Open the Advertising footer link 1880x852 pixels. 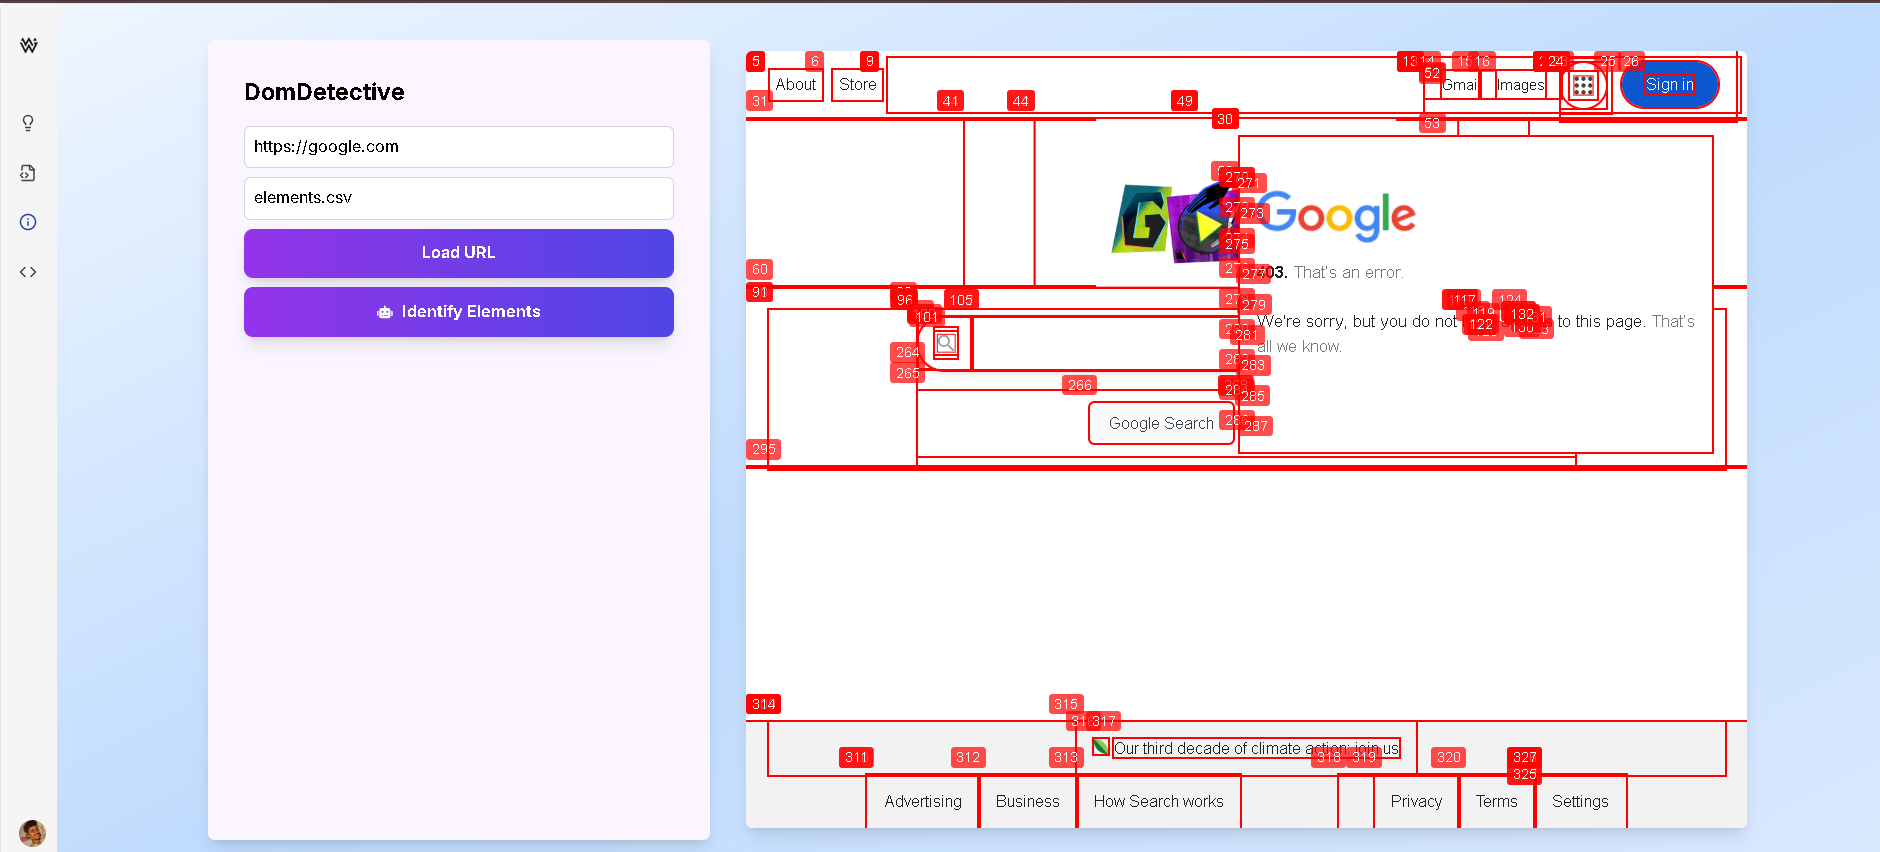923,801
